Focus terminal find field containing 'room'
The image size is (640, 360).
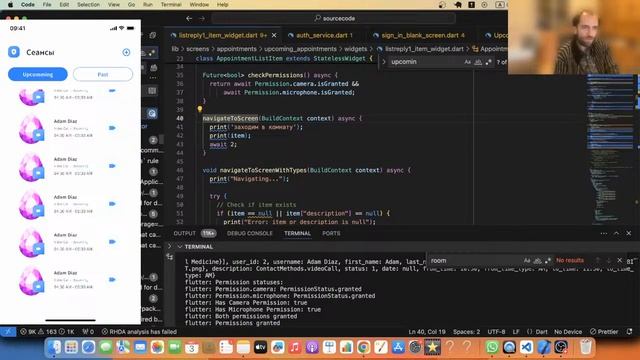(x=476, y=260)
